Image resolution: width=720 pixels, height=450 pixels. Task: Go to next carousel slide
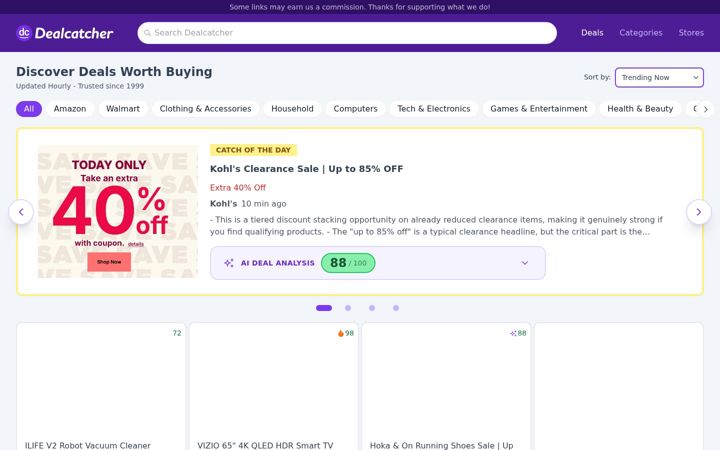[x=699, y=212]
